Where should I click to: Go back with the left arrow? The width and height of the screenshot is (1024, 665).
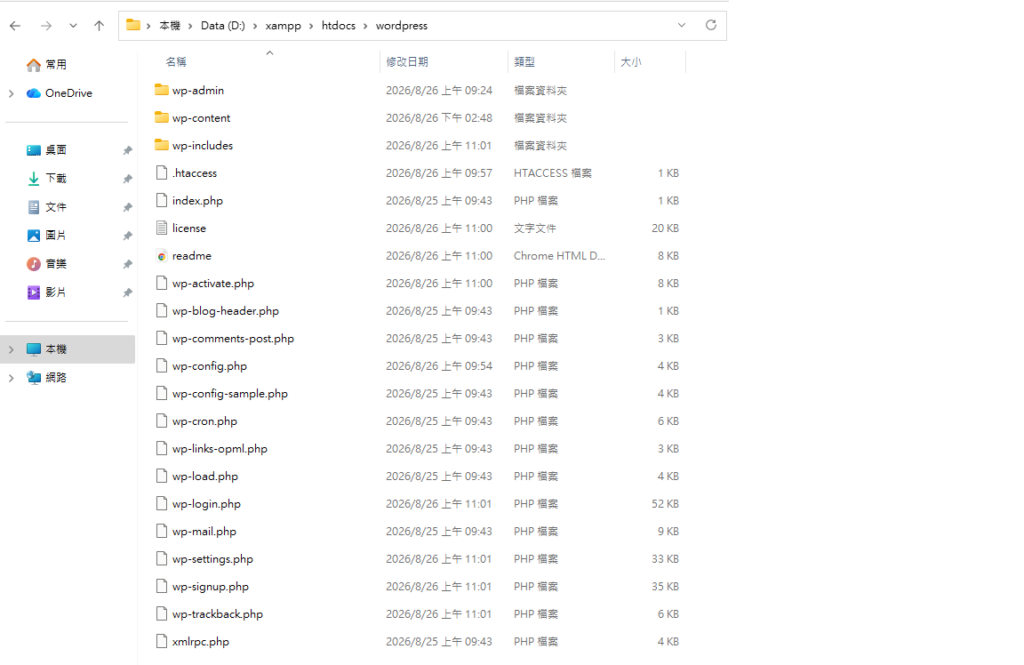[x=15, y=25]
